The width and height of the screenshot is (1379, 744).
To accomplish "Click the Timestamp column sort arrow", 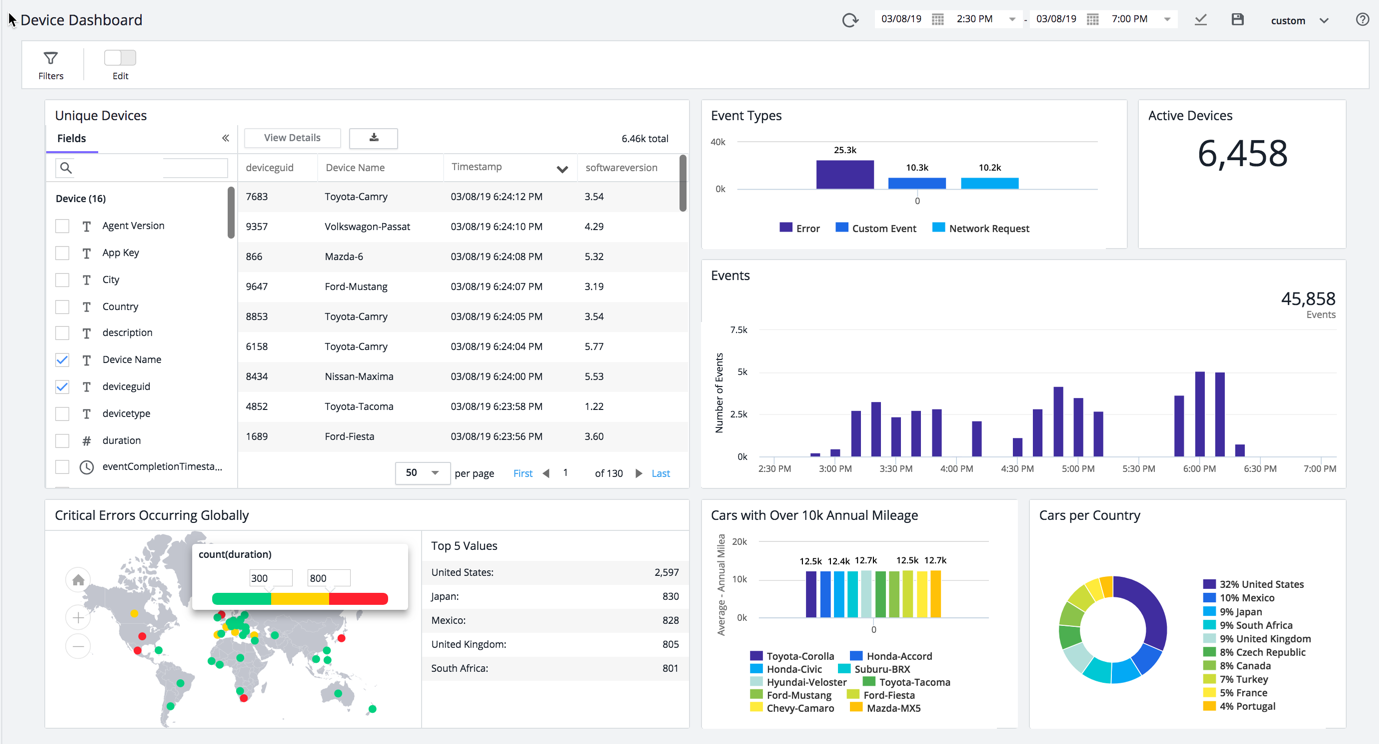I will (562, 169).
